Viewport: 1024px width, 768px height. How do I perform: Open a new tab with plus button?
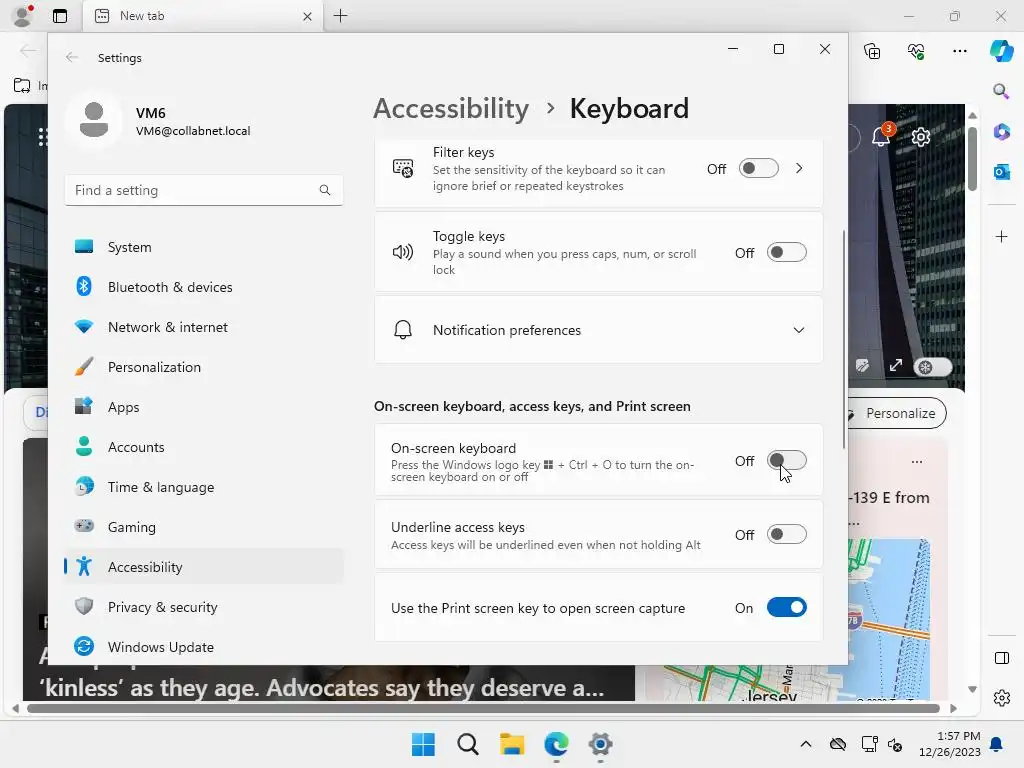coord(340,16)
